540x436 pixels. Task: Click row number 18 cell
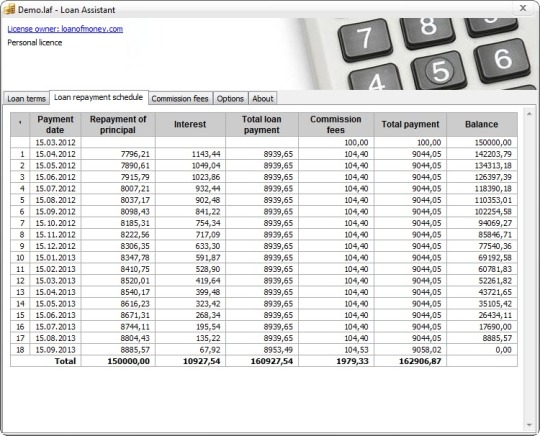tap(20, 350)
